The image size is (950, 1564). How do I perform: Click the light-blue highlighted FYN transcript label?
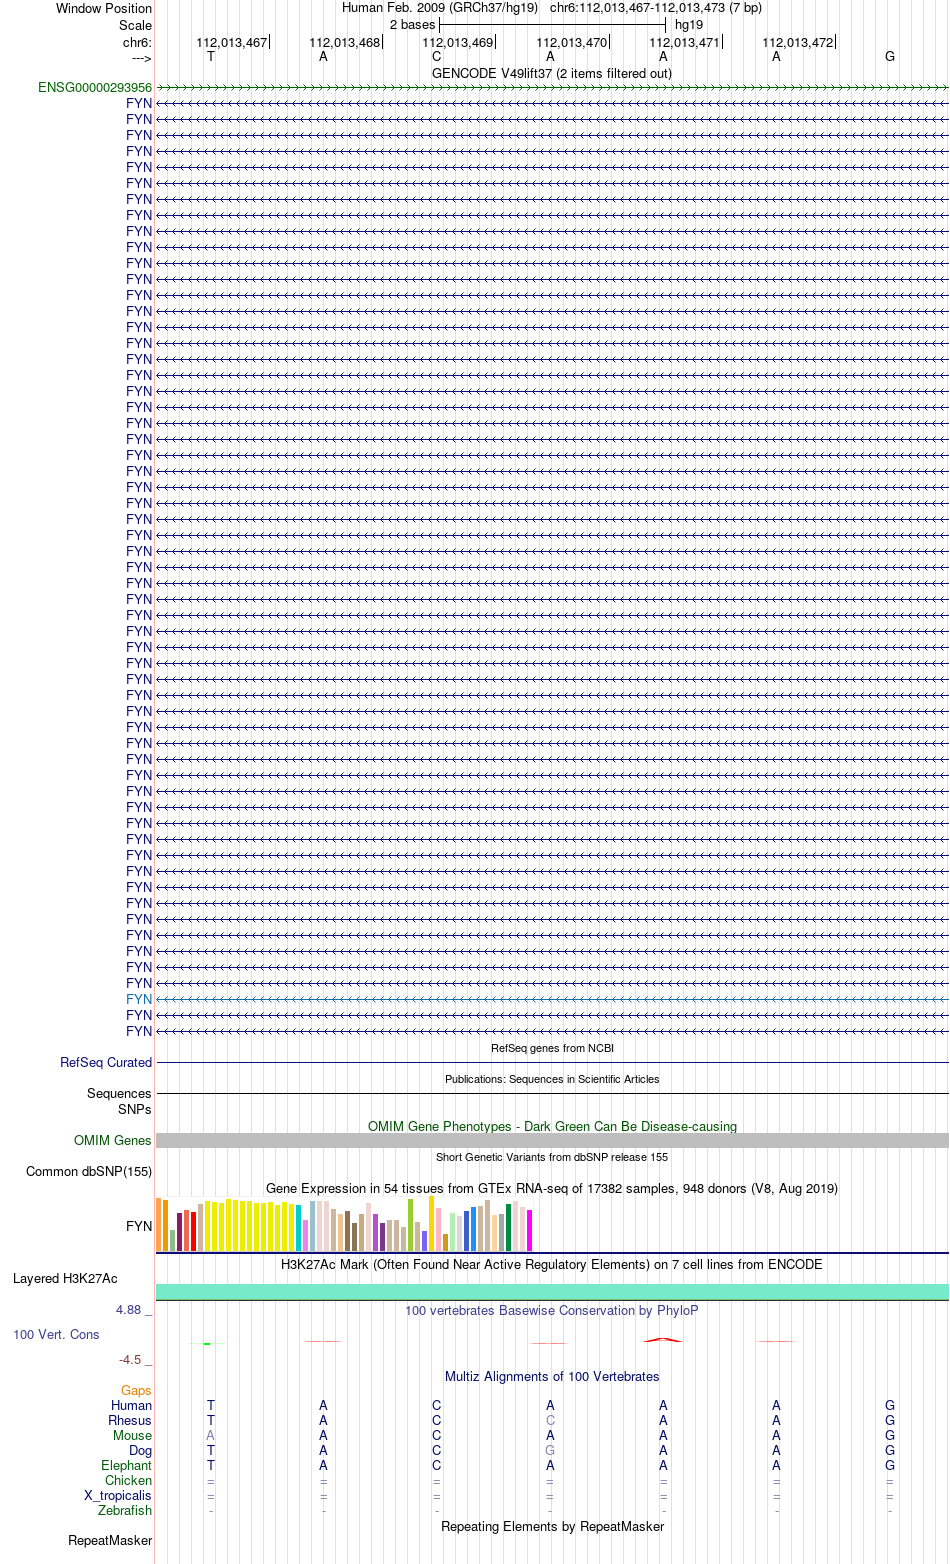139,1000
